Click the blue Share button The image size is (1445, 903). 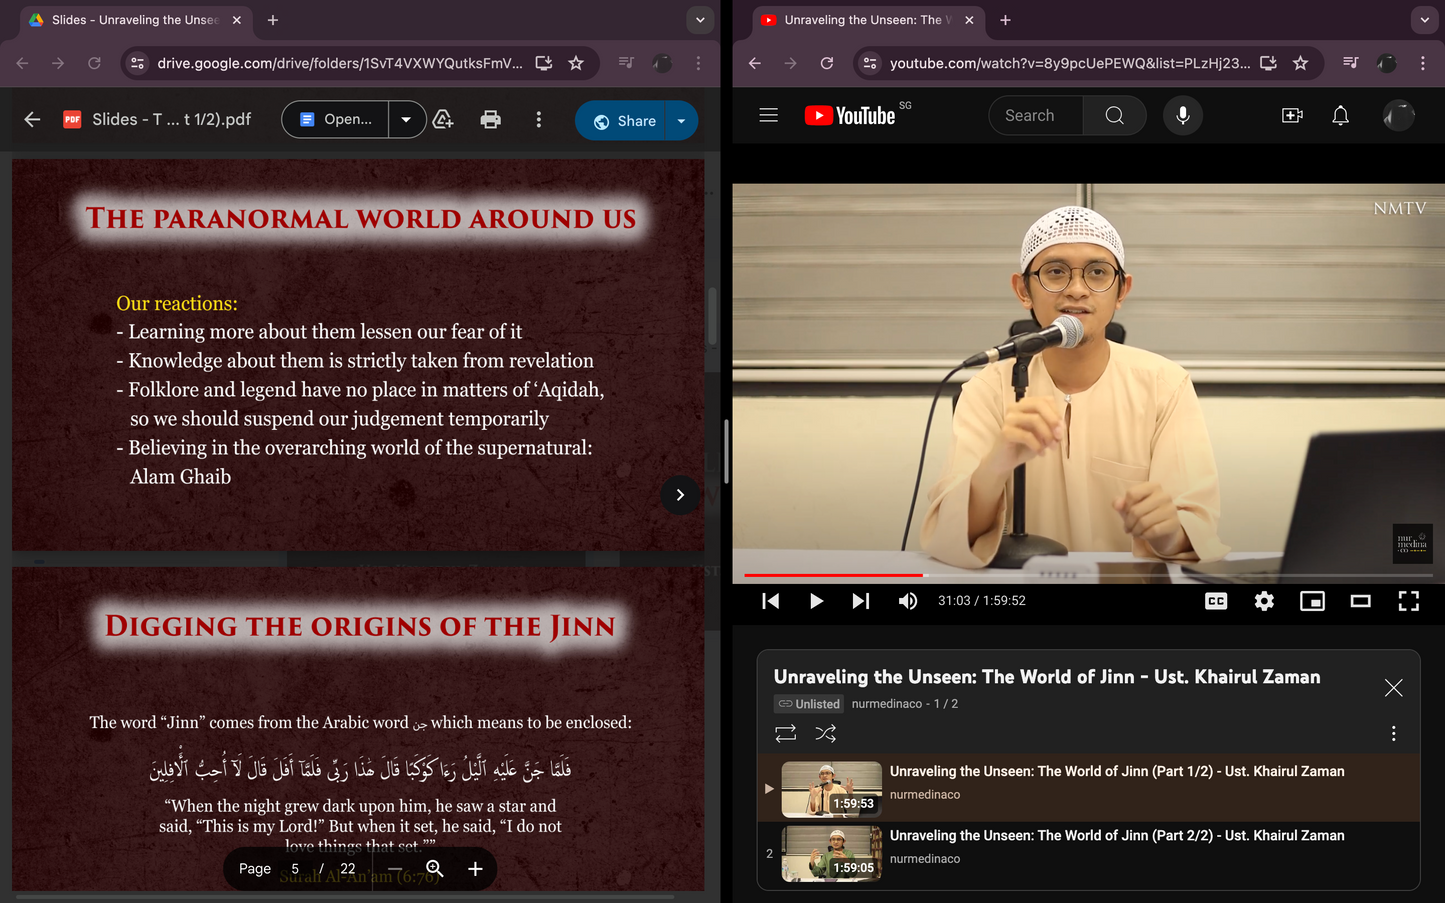point(625,121)
